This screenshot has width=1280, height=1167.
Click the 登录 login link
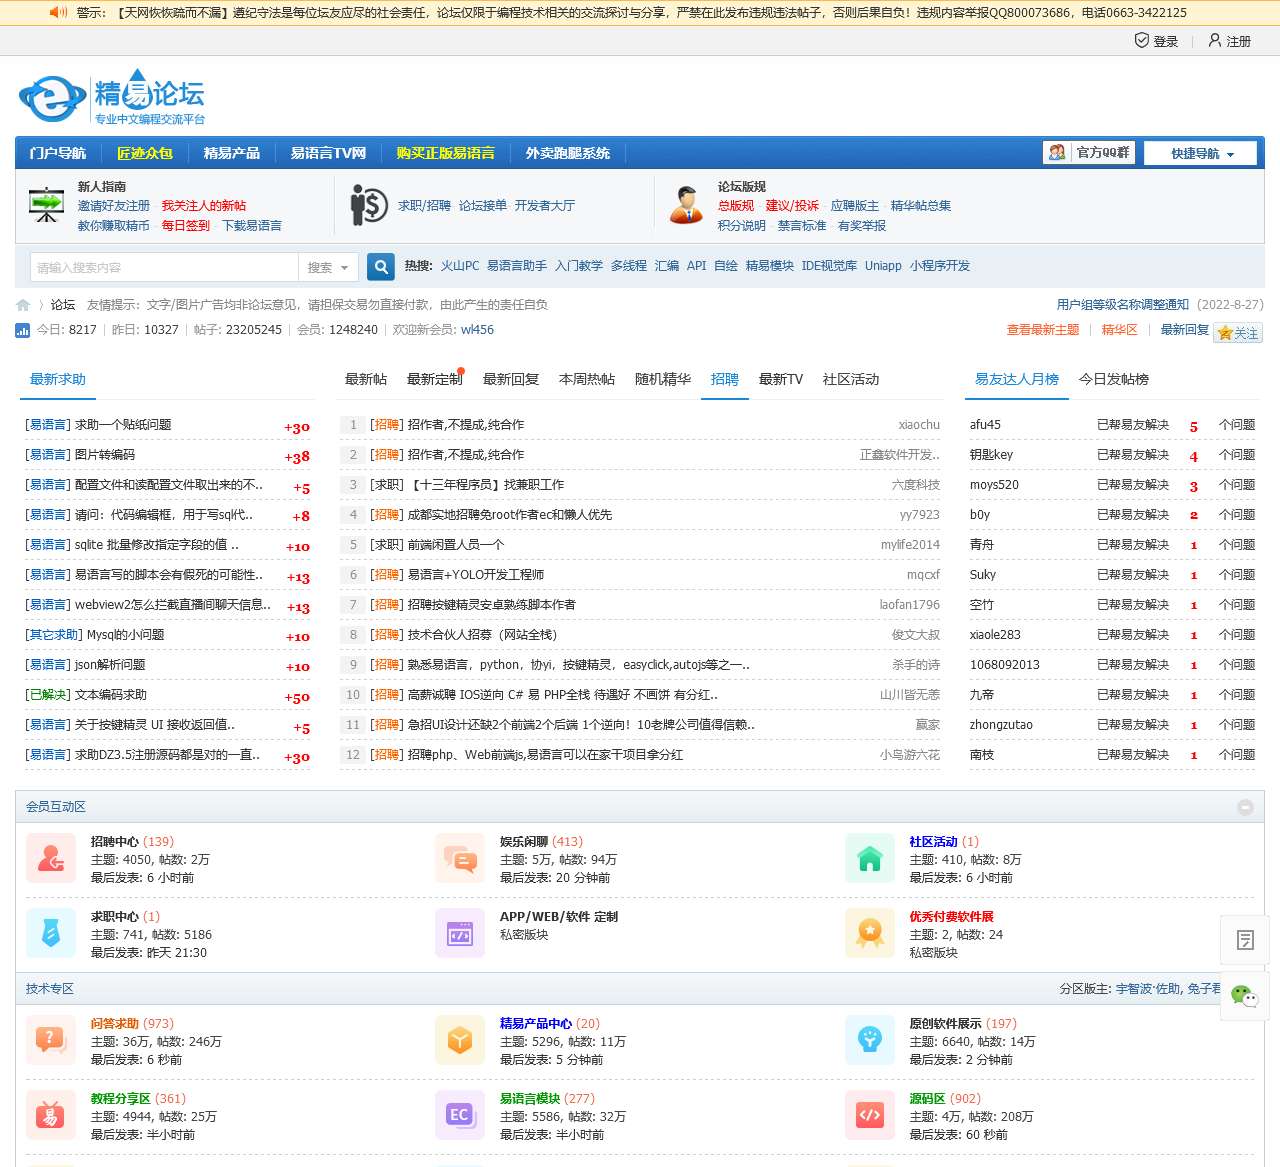click(x=1157, y=41)
